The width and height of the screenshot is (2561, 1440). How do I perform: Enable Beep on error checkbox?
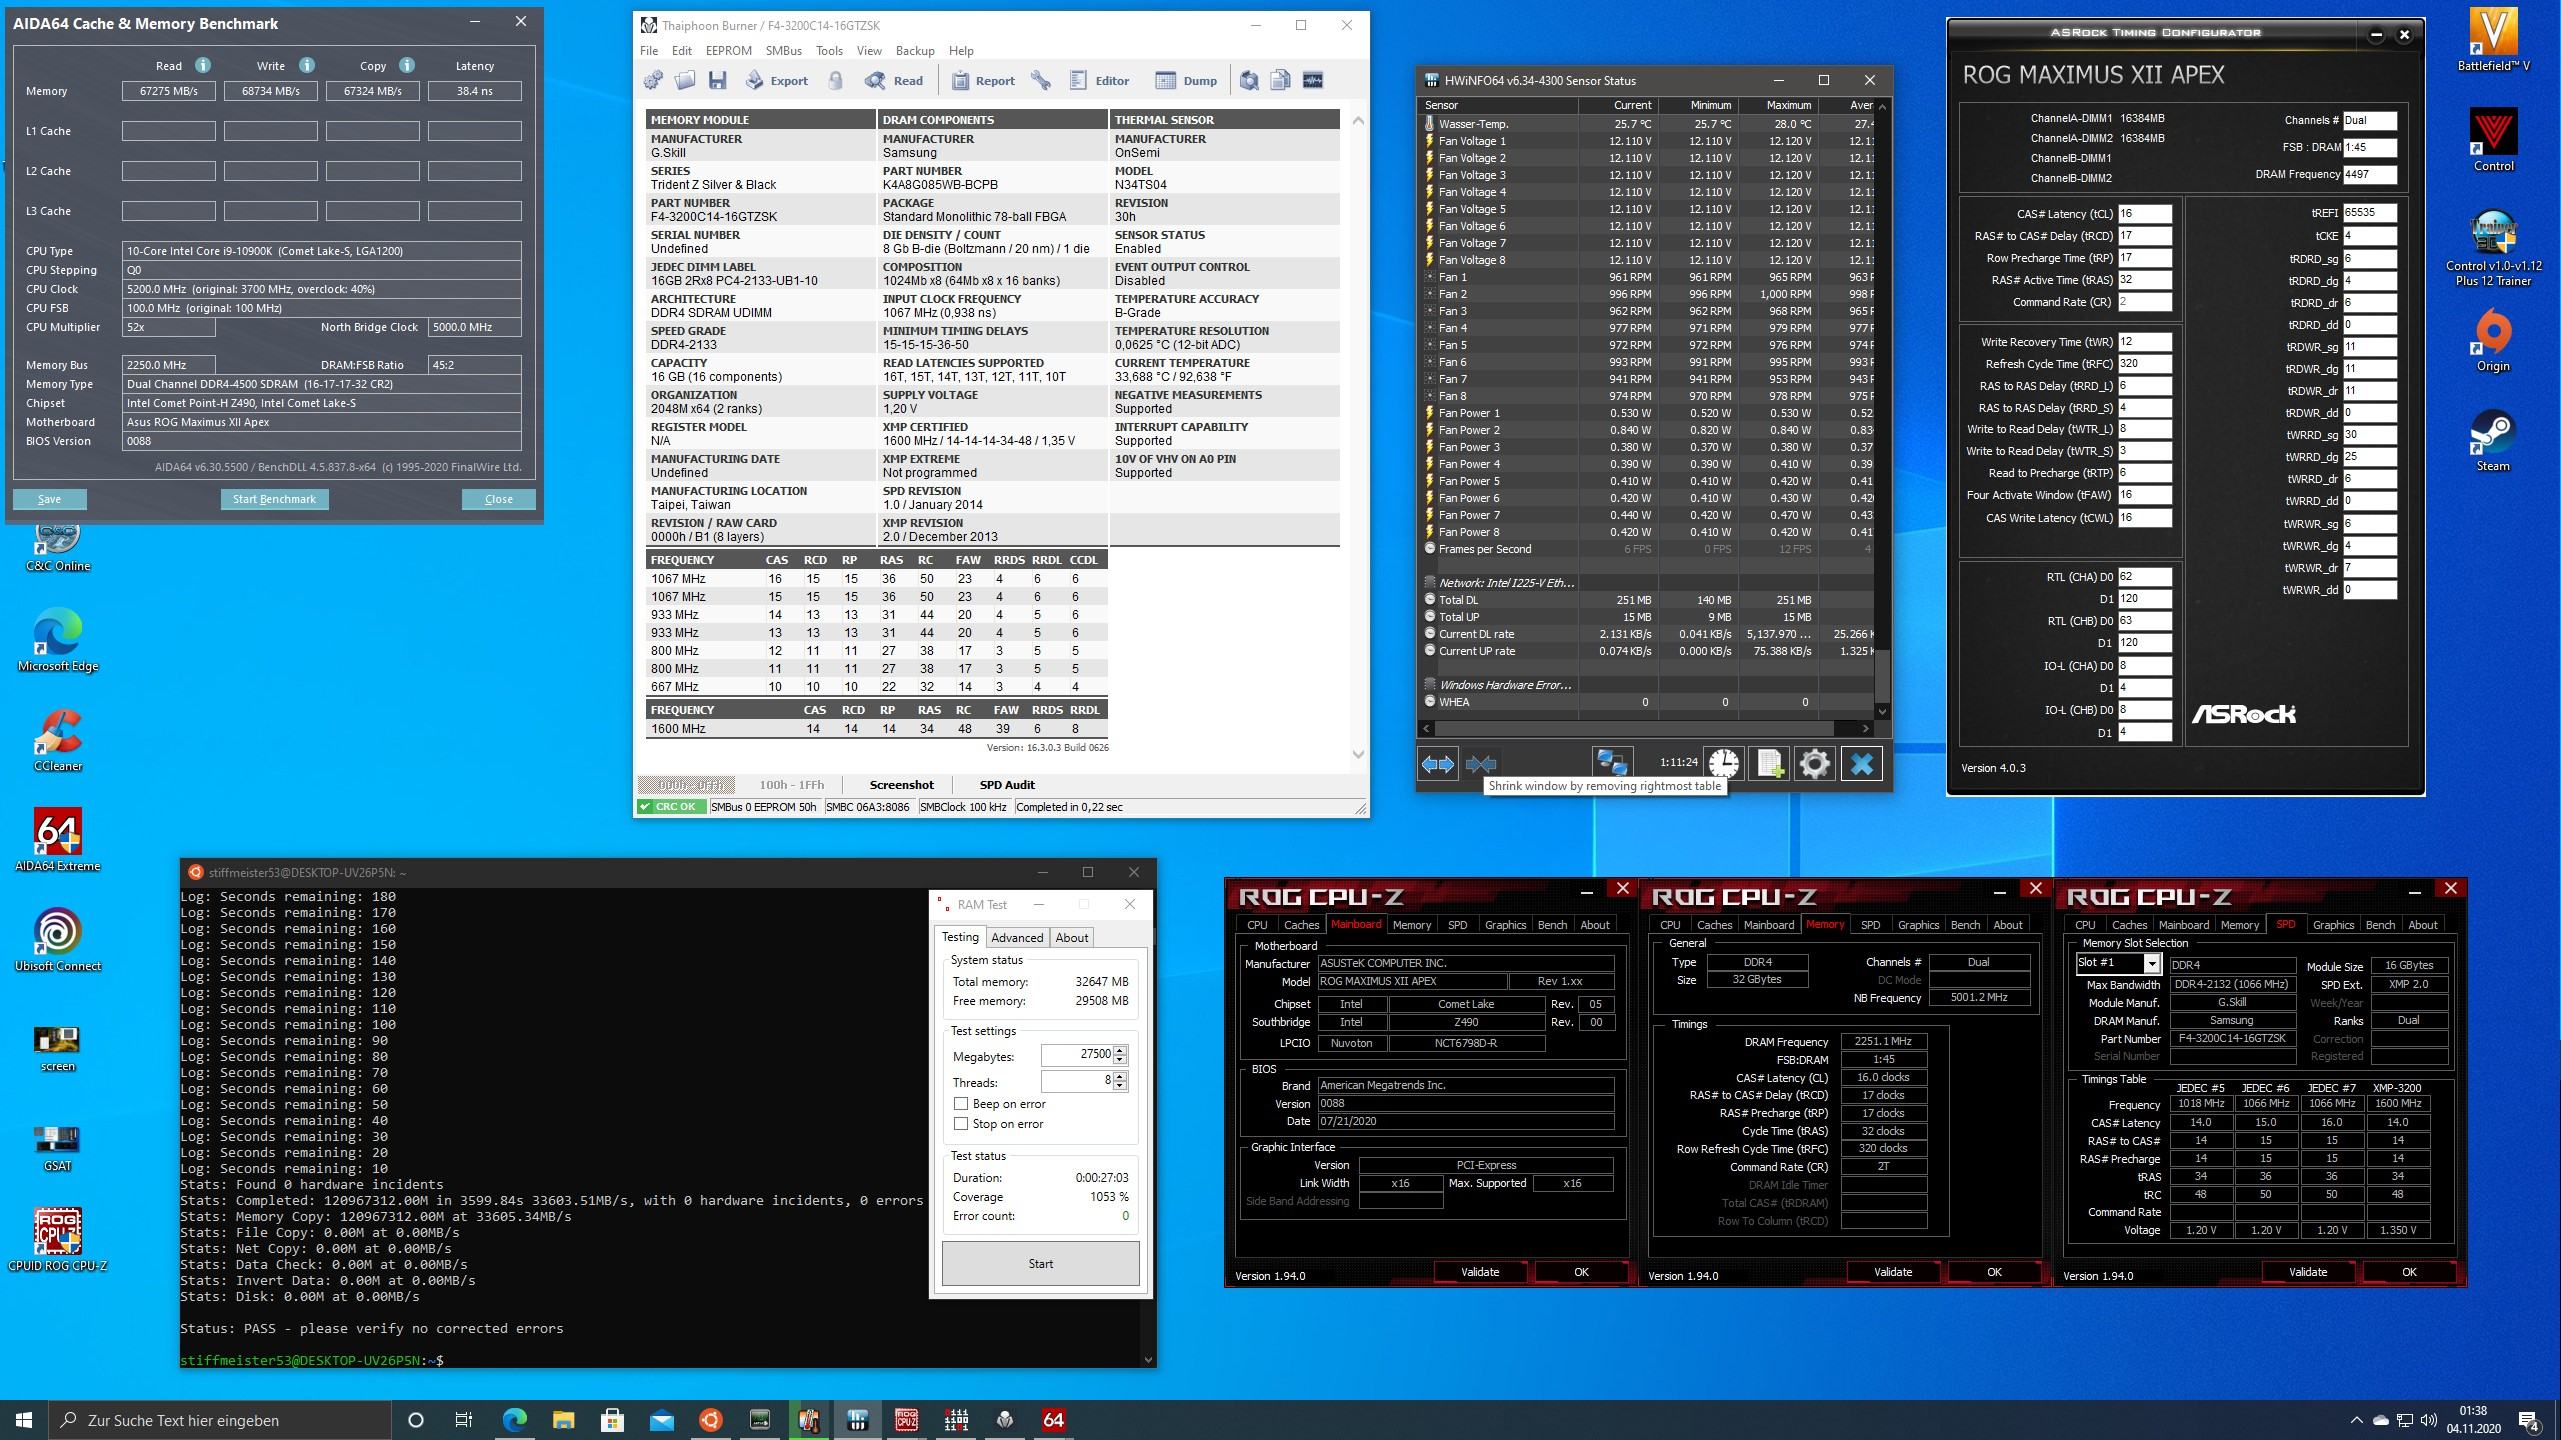[x=961, y=1104]
